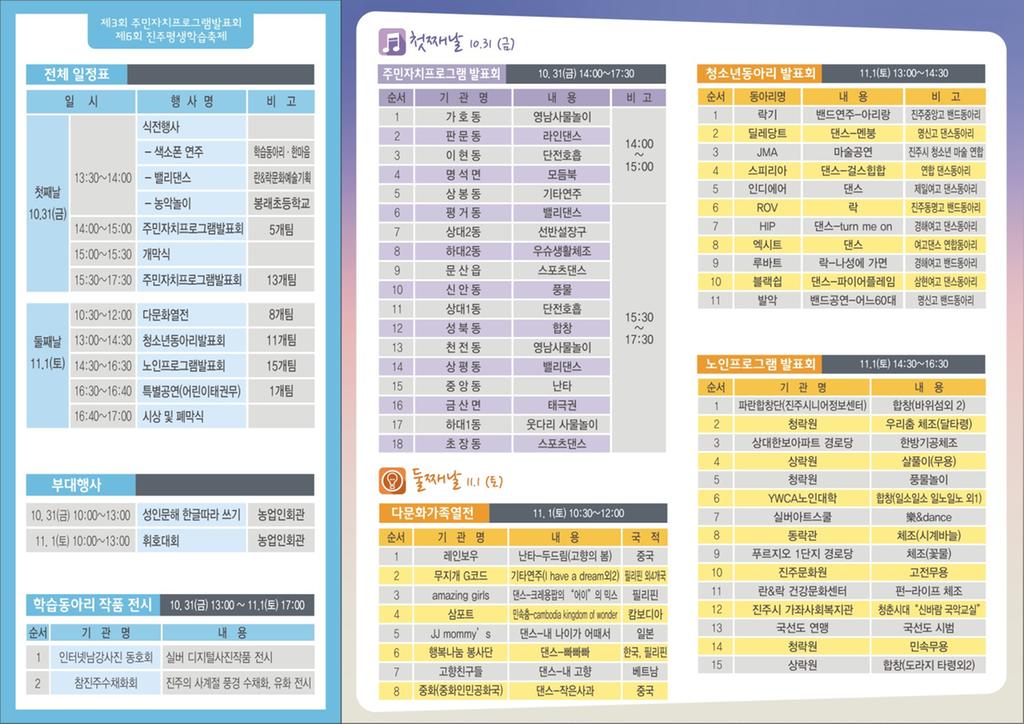Select the 우슈생활체조 content cell
The image size is (1024, 724).
tap(562, 251)
